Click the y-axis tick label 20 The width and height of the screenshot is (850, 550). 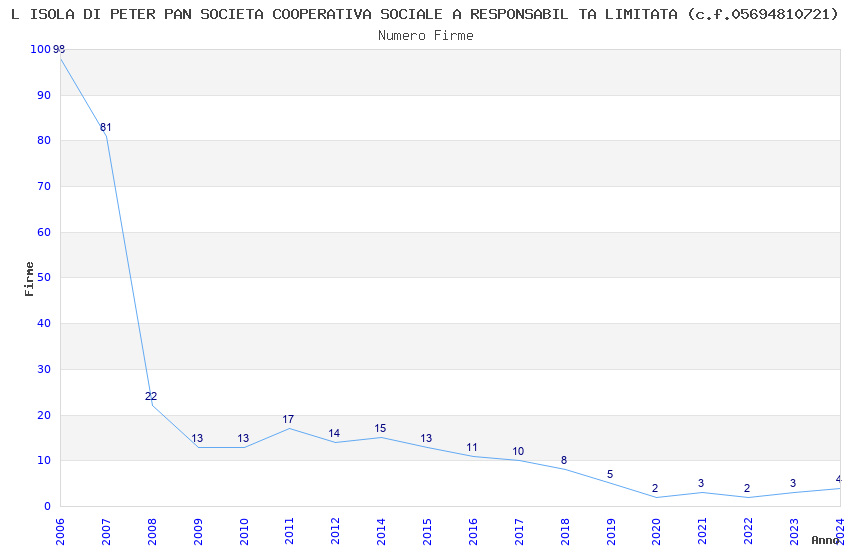click(x=44, y=416)
